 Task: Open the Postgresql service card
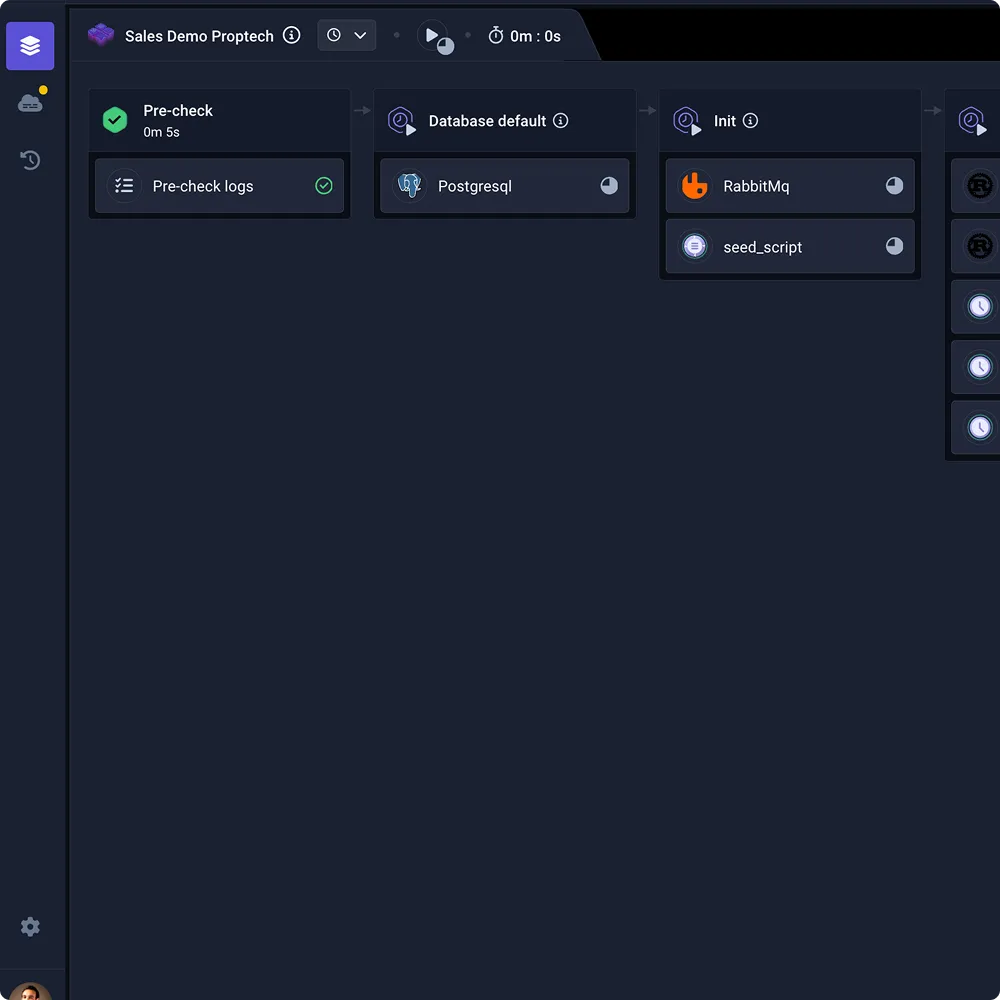504,186
